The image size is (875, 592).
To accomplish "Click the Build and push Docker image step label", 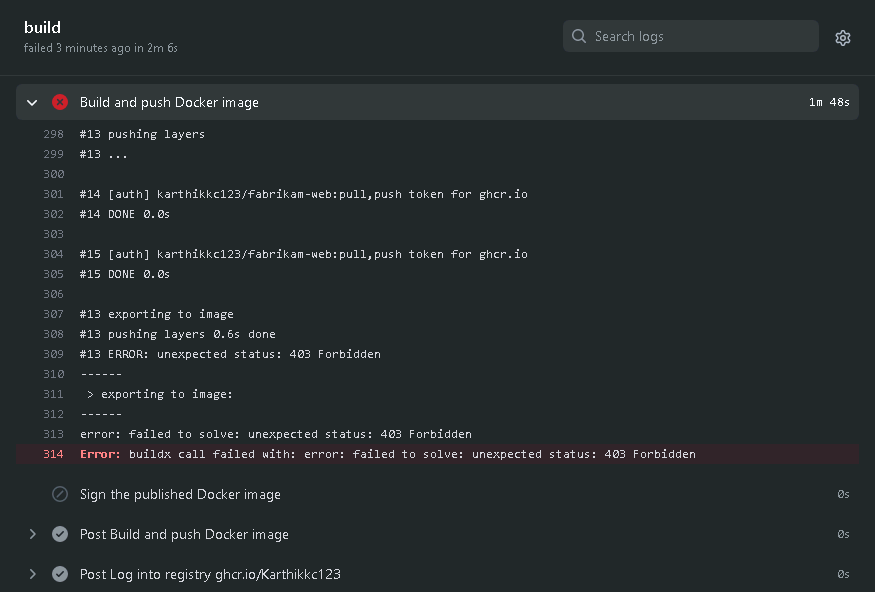I will (169, 102).
